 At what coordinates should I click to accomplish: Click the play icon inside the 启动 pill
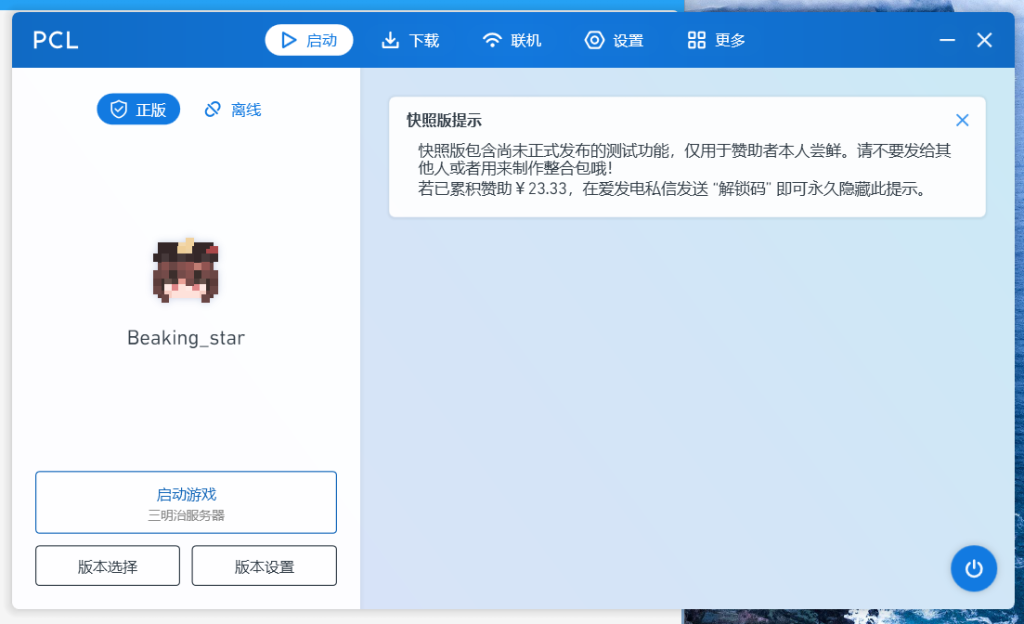291,40
